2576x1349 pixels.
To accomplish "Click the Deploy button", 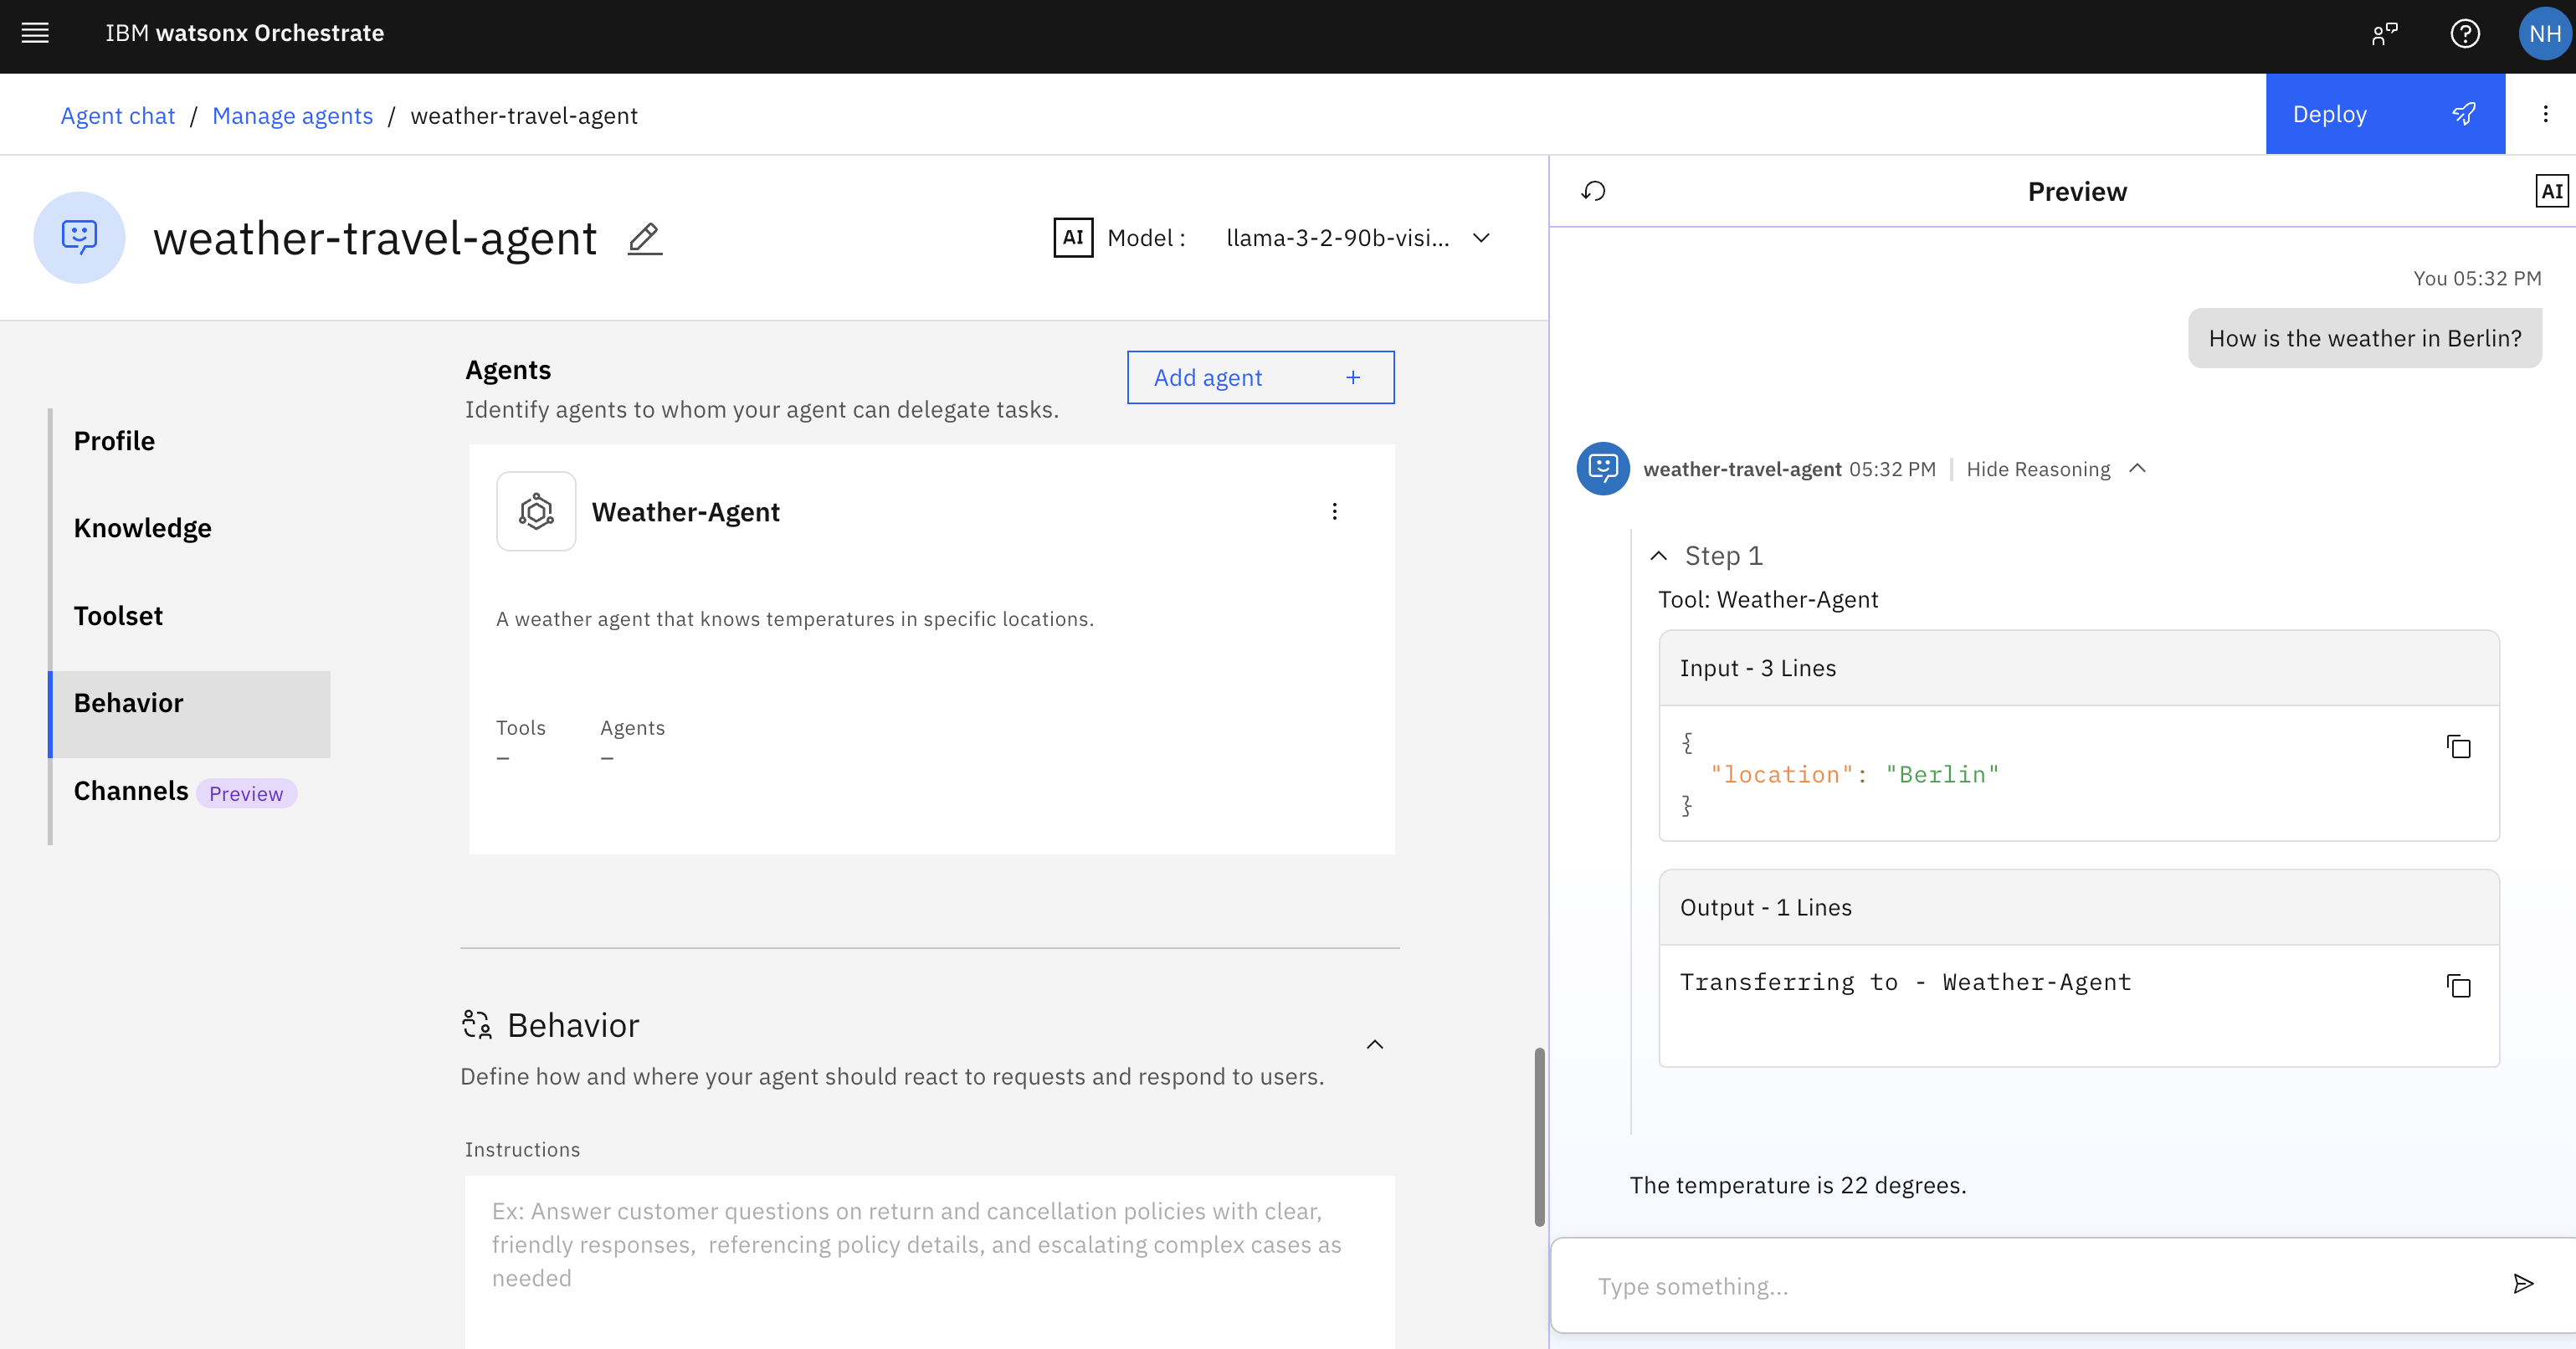I will coord(2385,114).
